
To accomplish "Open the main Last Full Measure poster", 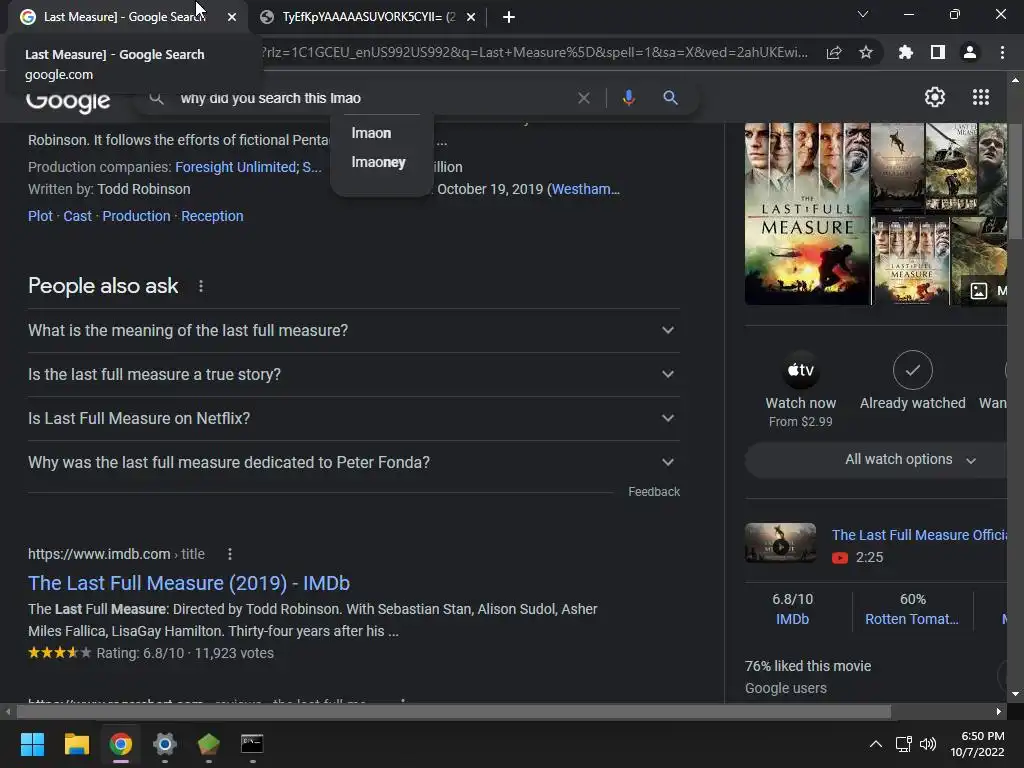I will click(808, 214).
